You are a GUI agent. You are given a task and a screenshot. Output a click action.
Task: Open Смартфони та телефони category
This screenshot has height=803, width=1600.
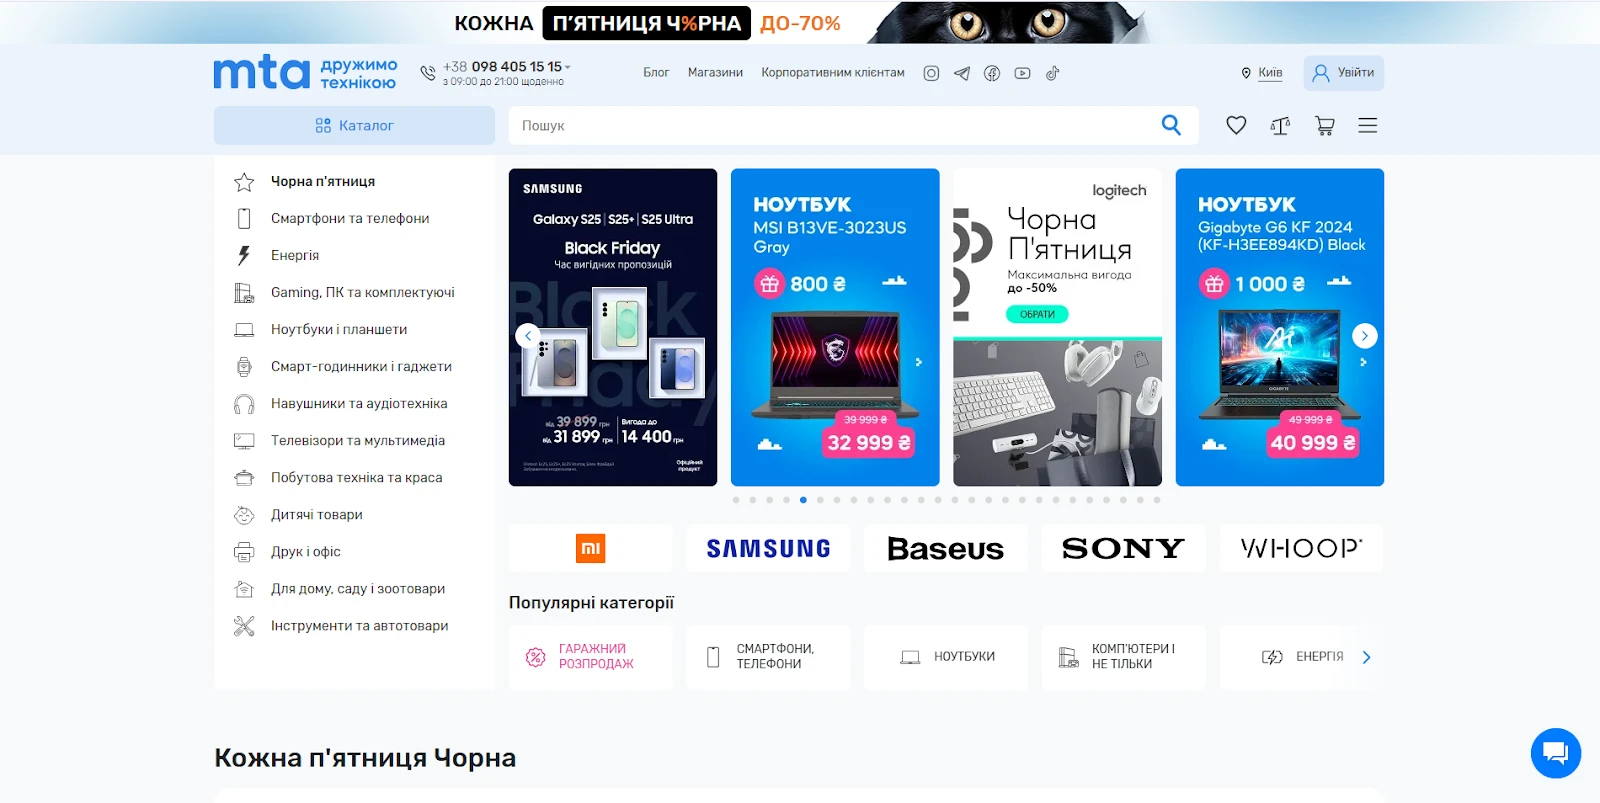pos(349,218)
